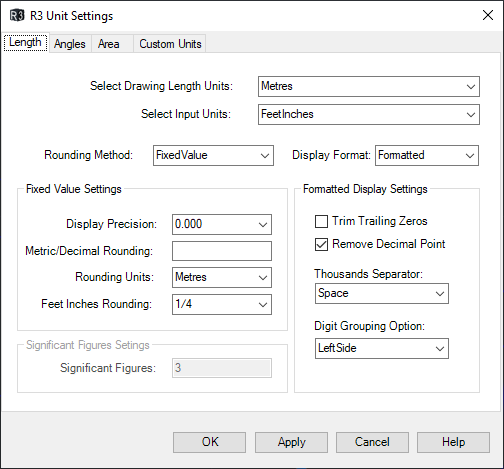The image size is (504, 469).
Task: Close the R3 Unit Settings dialog
Action: [488, 15]
